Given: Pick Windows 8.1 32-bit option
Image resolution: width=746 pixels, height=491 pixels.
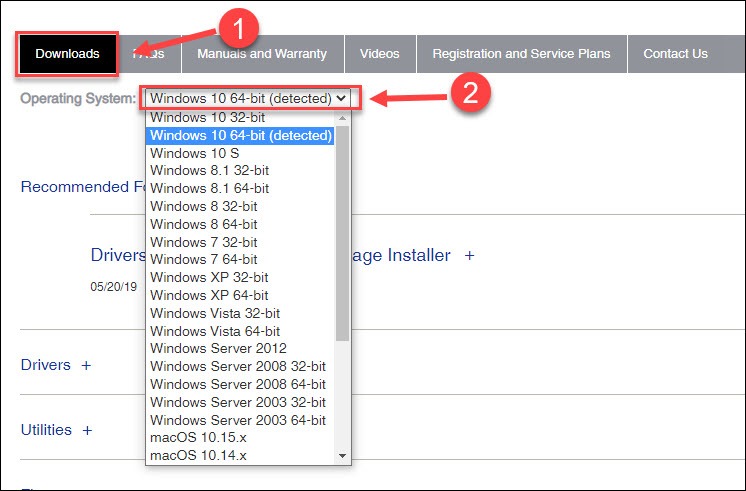Looking at the screenshot, I should pos(240,170).
